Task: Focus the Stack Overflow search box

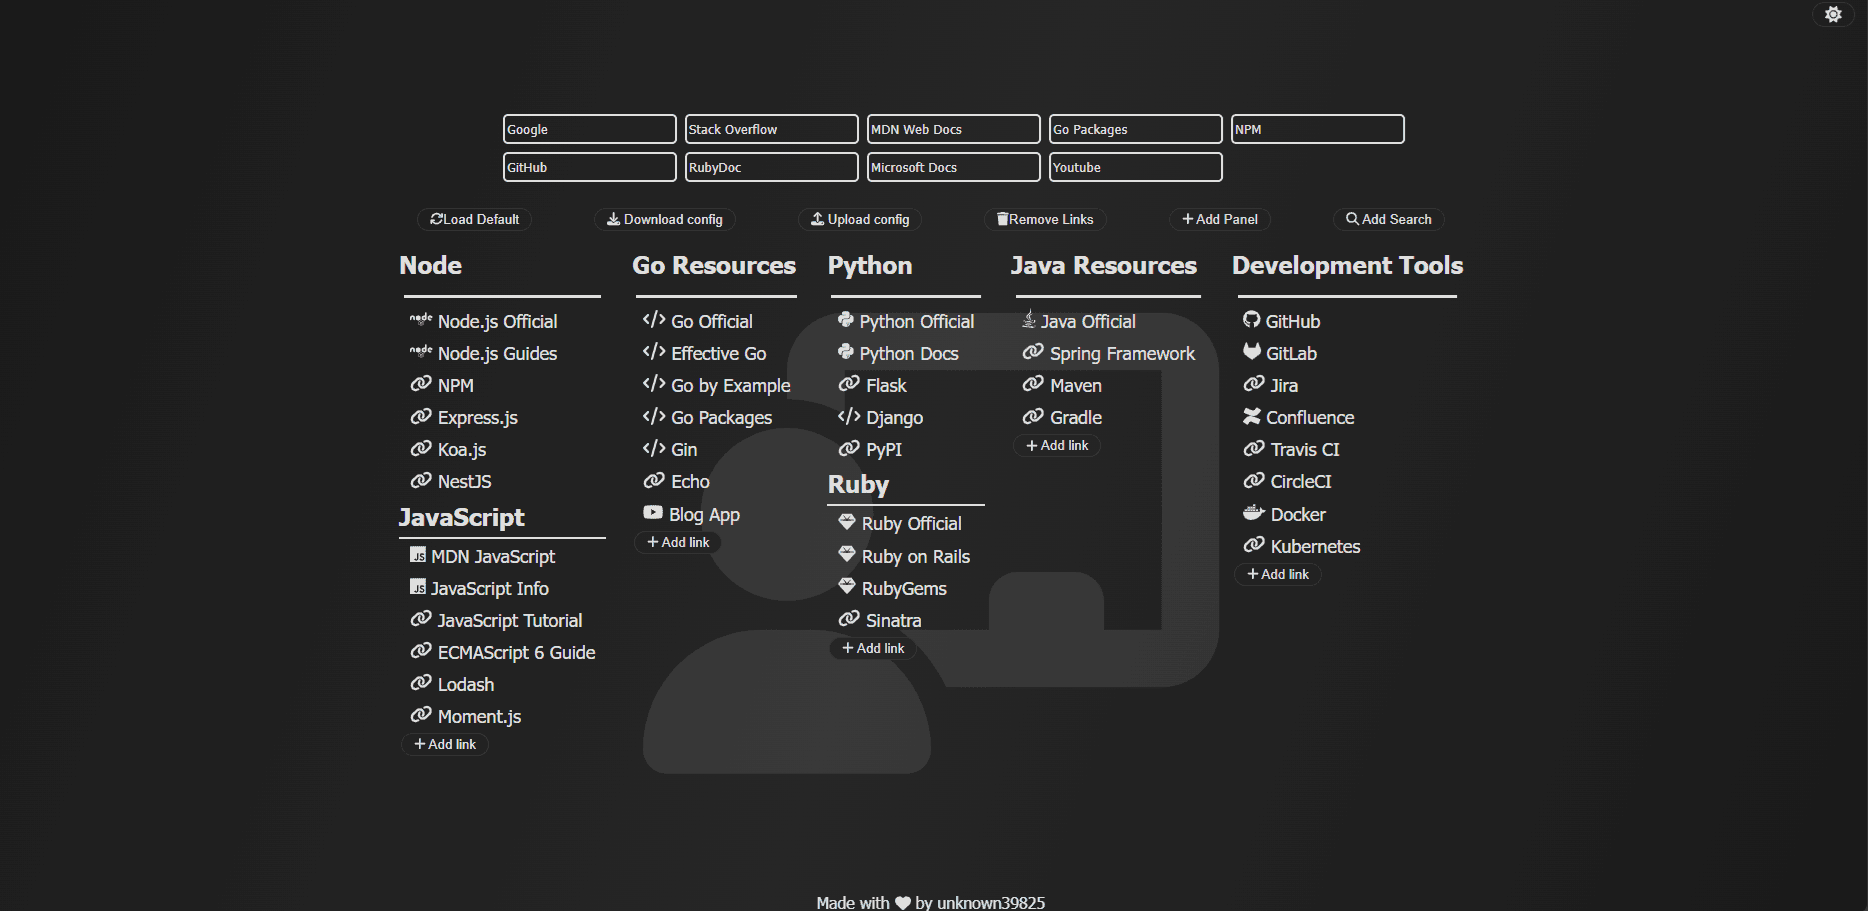Action: [772, 129]
